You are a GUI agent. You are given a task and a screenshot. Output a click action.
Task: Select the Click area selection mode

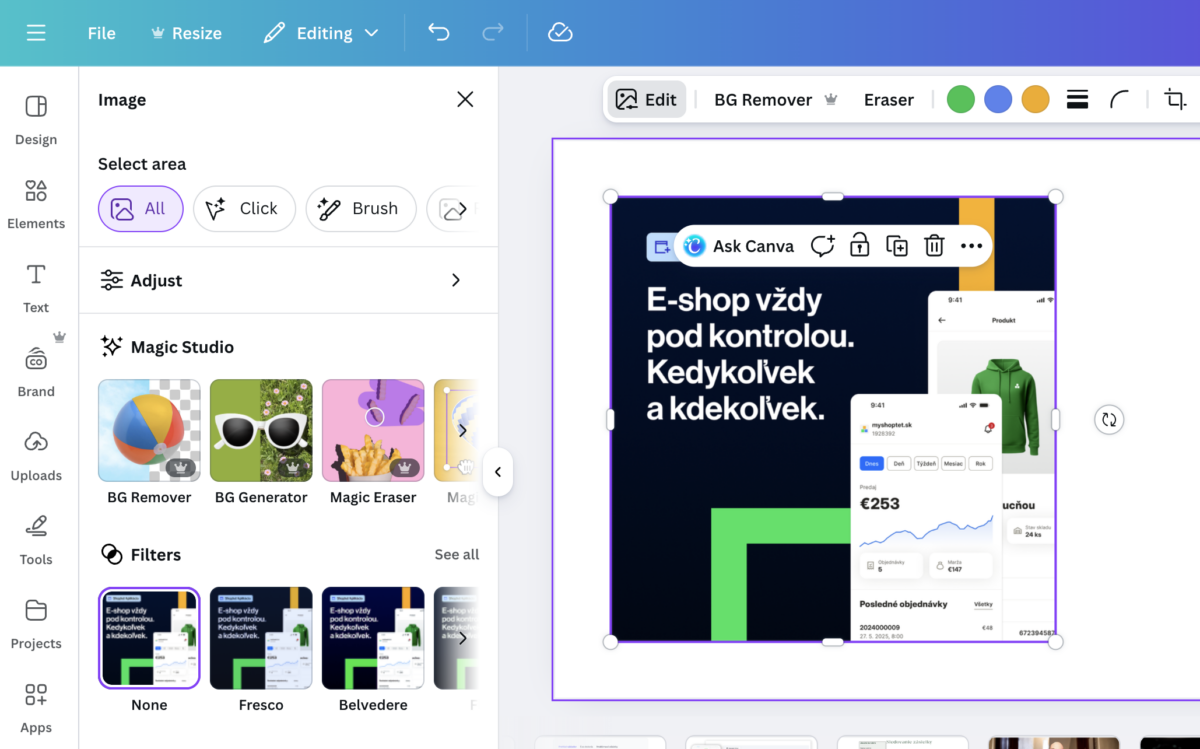click(244, 209)
